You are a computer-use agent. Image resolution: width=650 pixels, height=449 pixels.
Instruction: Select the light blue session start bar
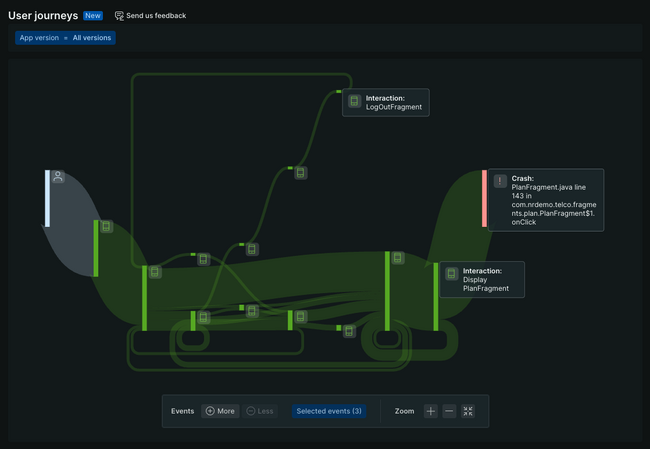[x=47, y=198]
